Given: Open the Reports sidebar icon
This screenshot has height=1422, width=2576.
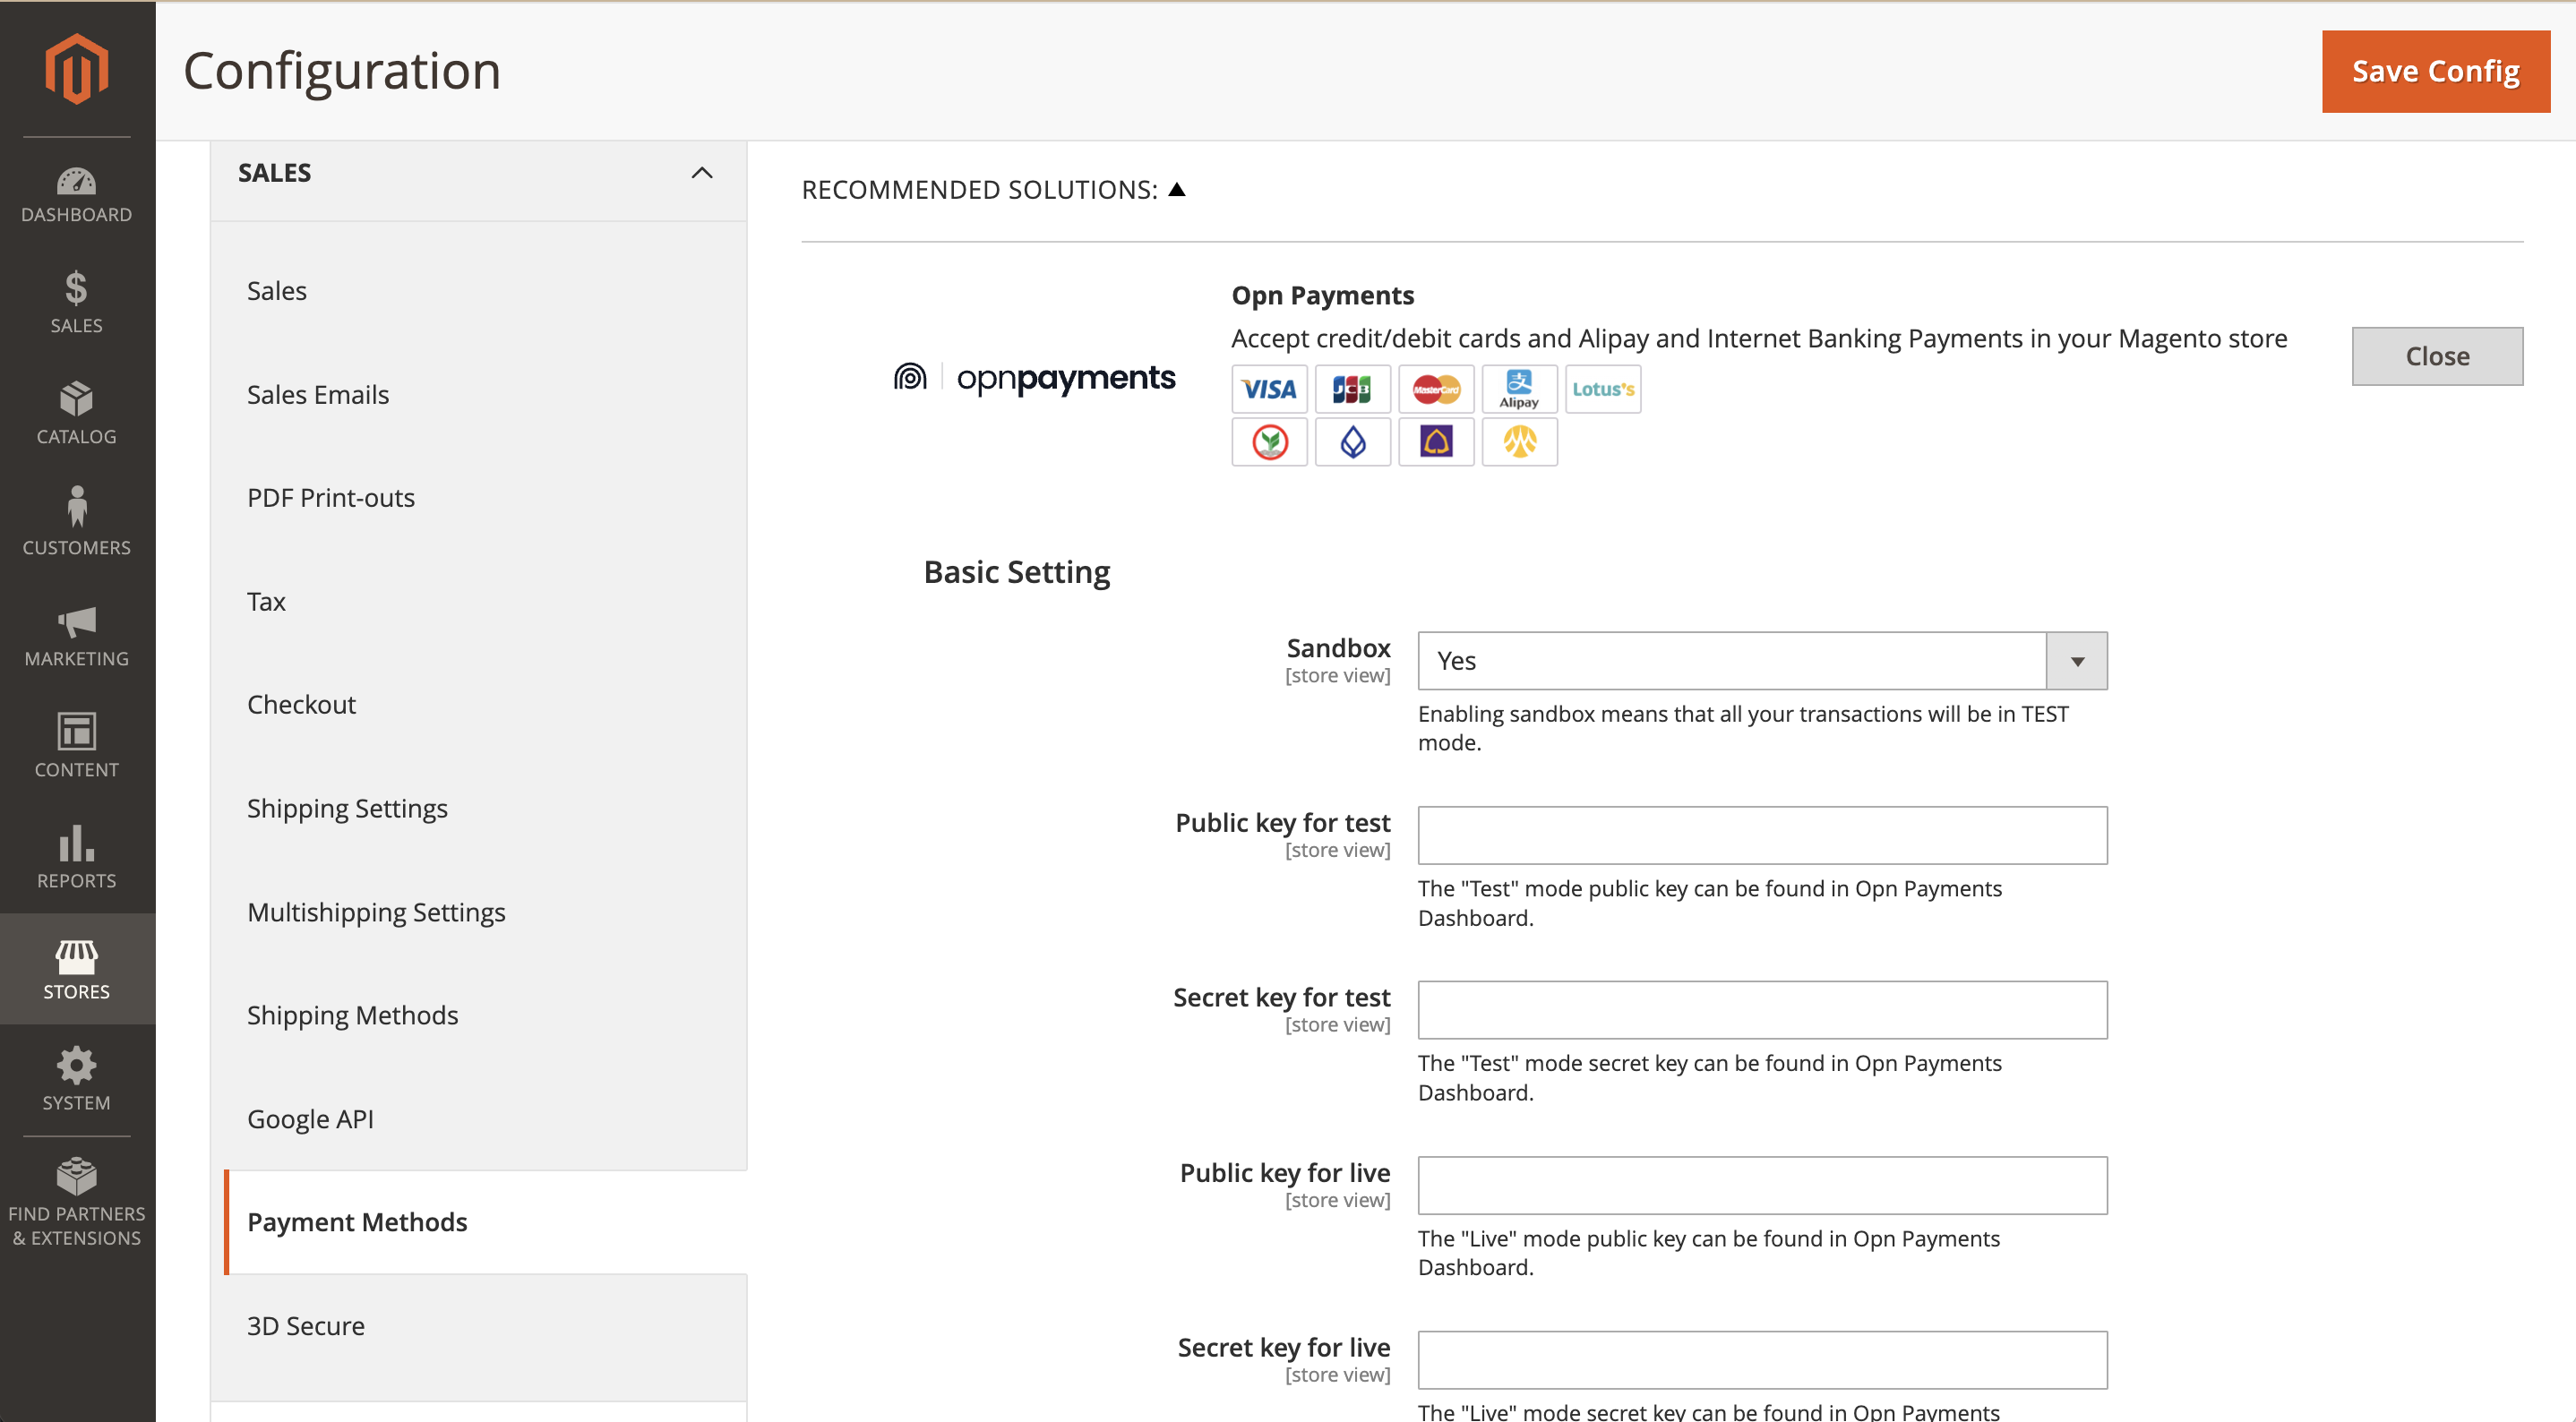Looking at the screenshot, I should (77, 858).
